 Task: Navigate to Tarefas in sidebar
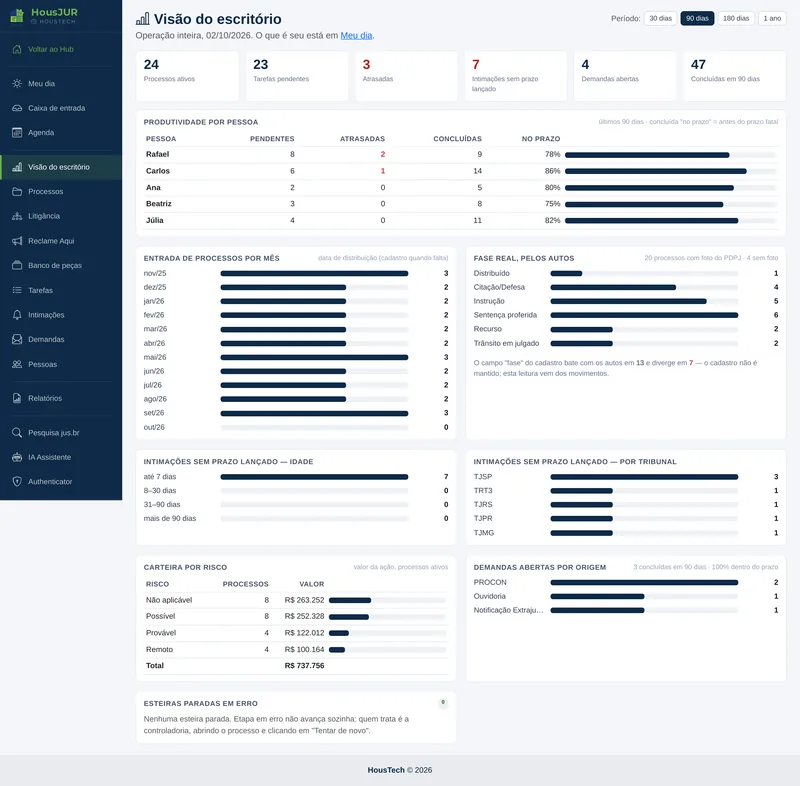61,290
